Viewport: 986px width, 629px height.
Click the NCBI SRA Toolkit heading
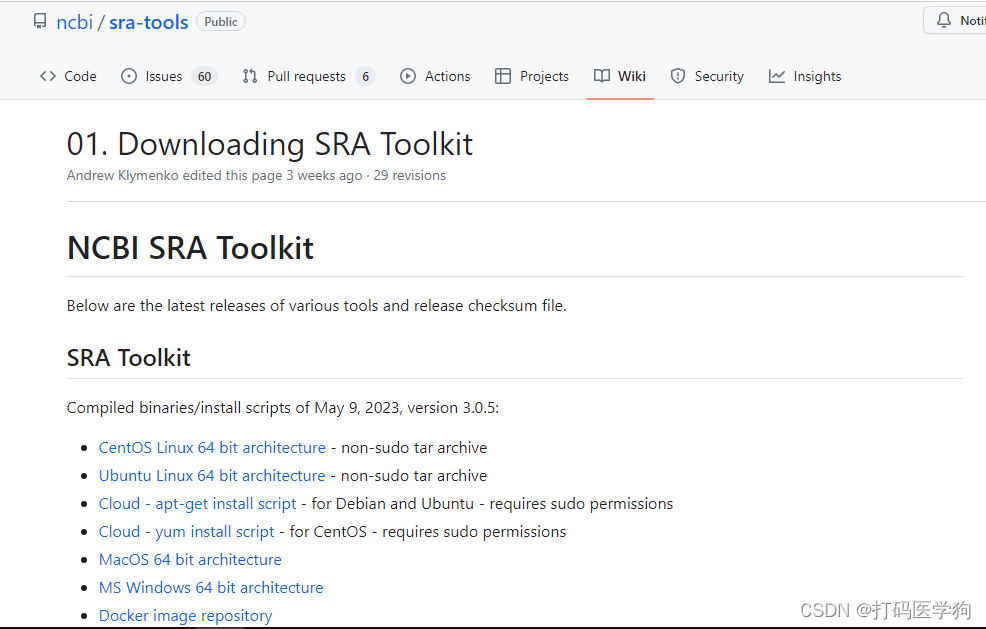tap(190, 248)
